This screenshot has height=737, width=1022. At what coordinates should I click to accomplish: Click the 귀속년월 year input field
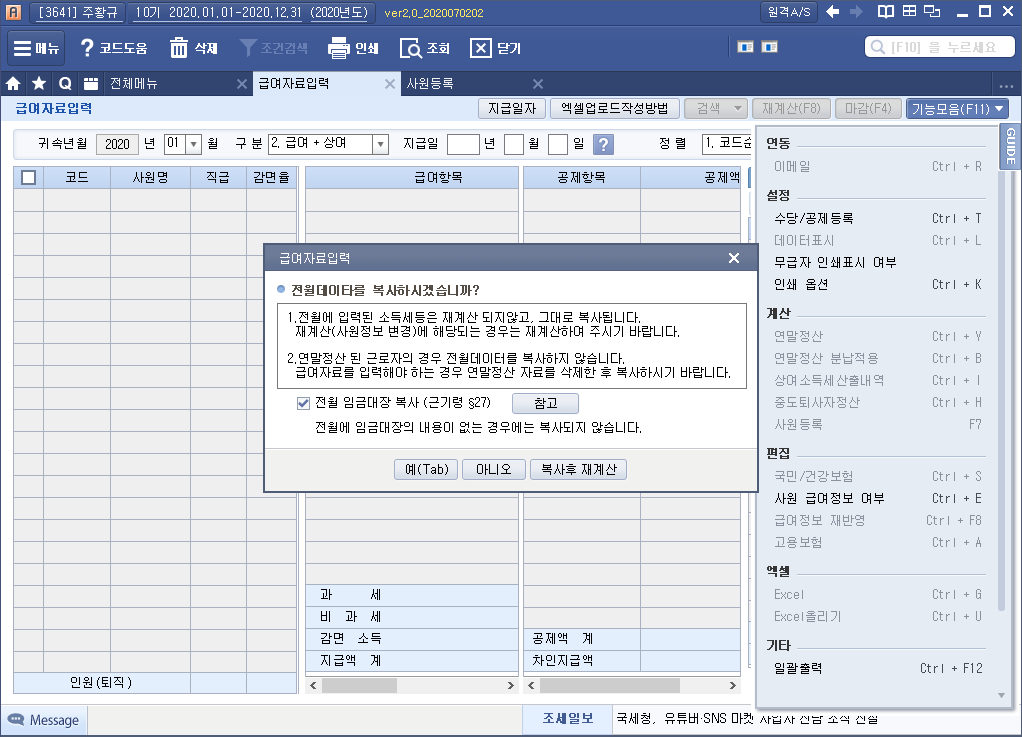click(117, 144)
